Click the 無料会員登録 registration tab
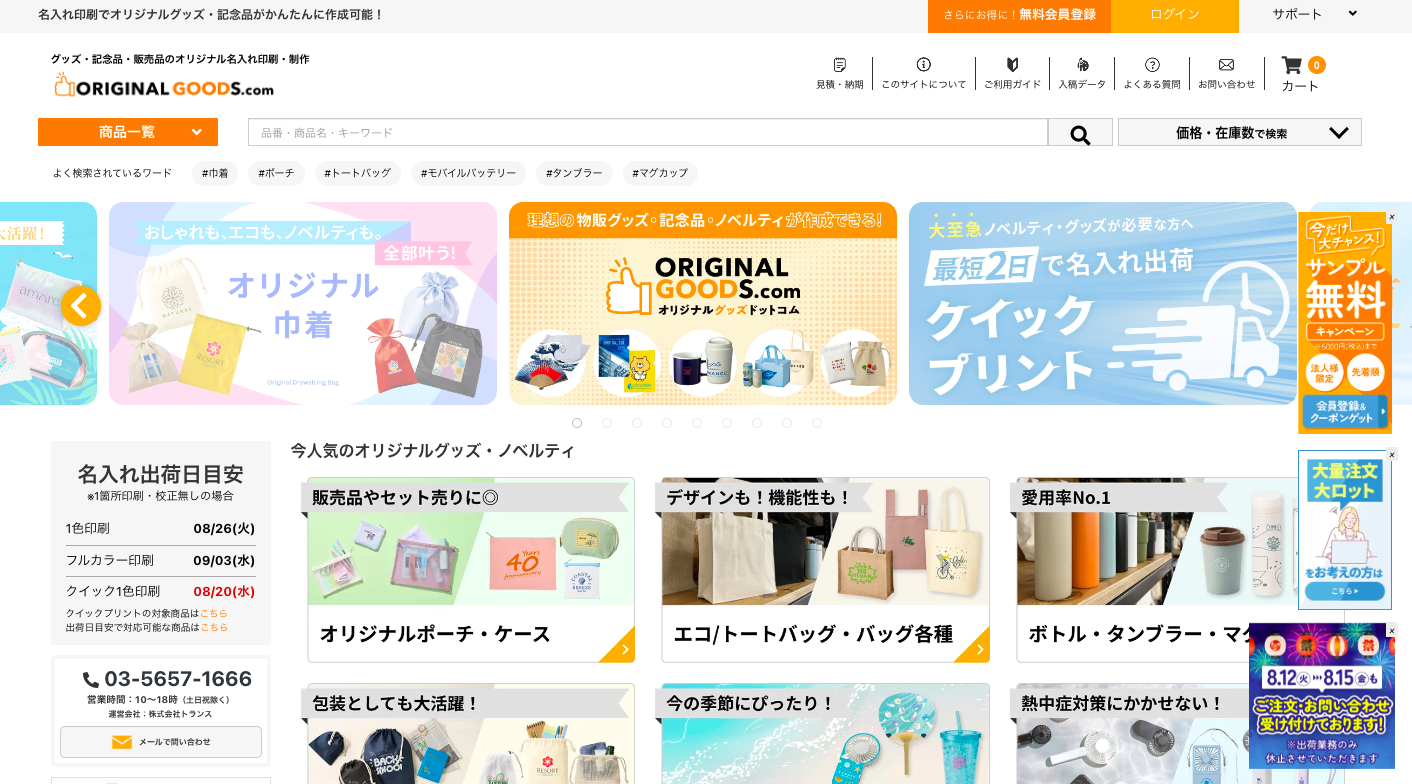1412x784 pixels. 1019,16
